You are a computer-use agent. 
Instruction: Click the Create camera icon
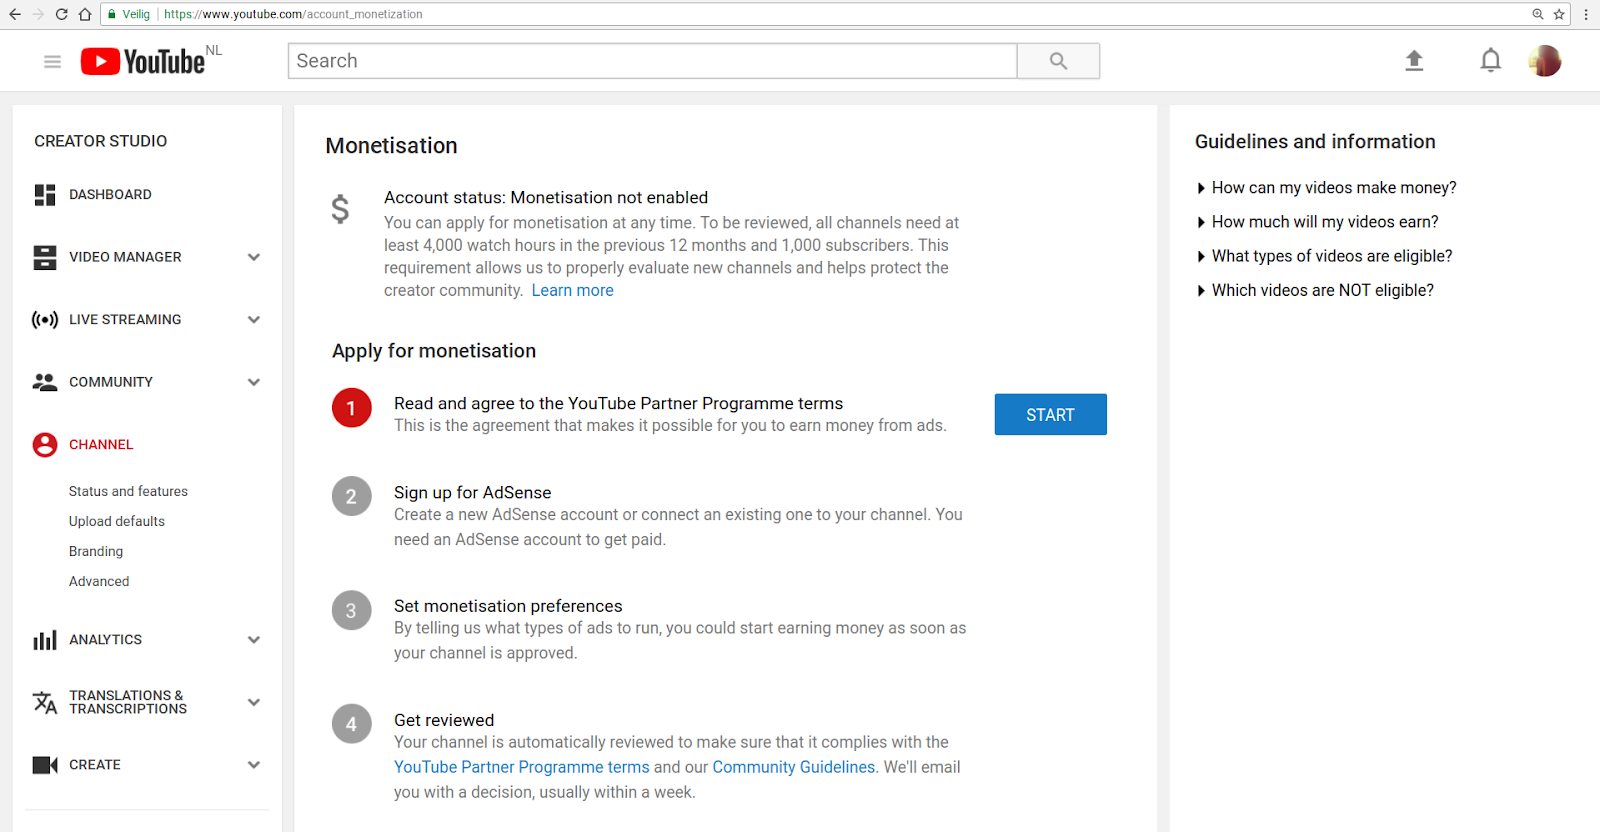tap(45, 765)
